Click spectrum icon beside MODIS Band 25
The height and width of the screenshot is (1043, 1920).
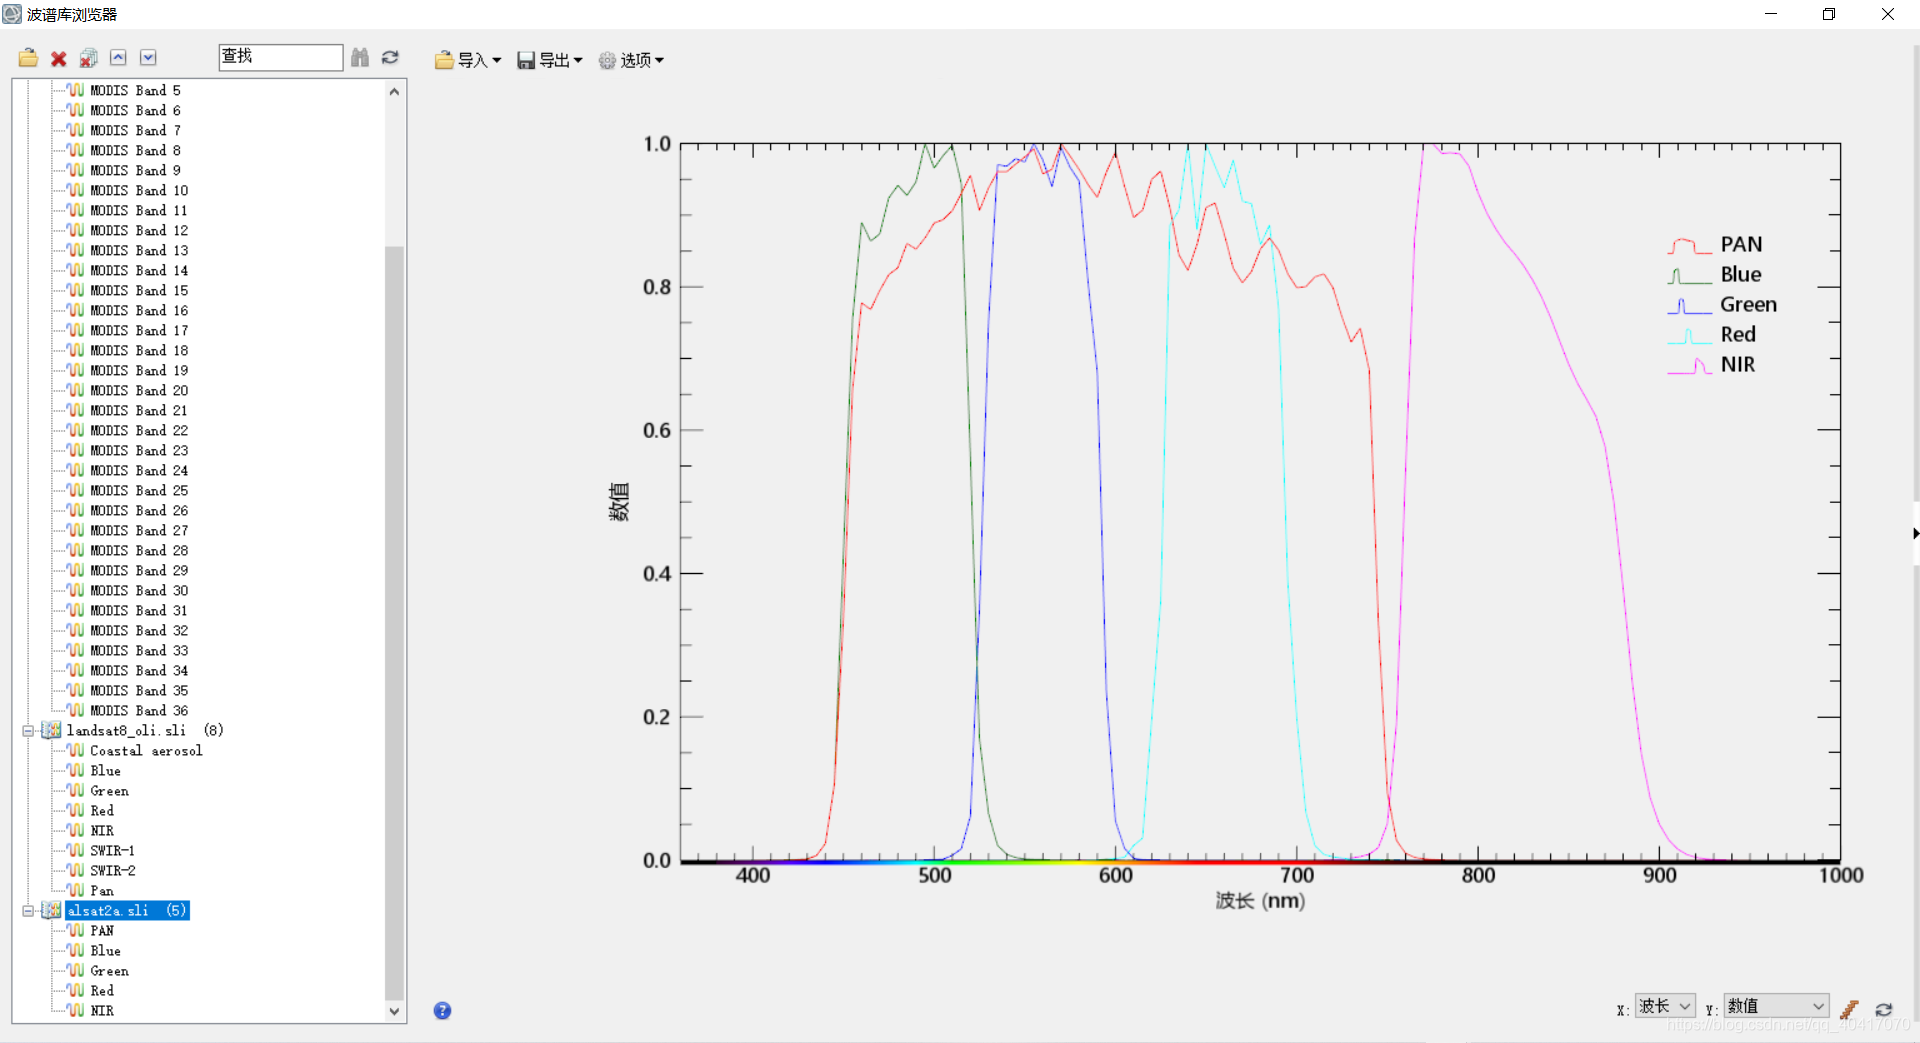(x=76, y=490)
